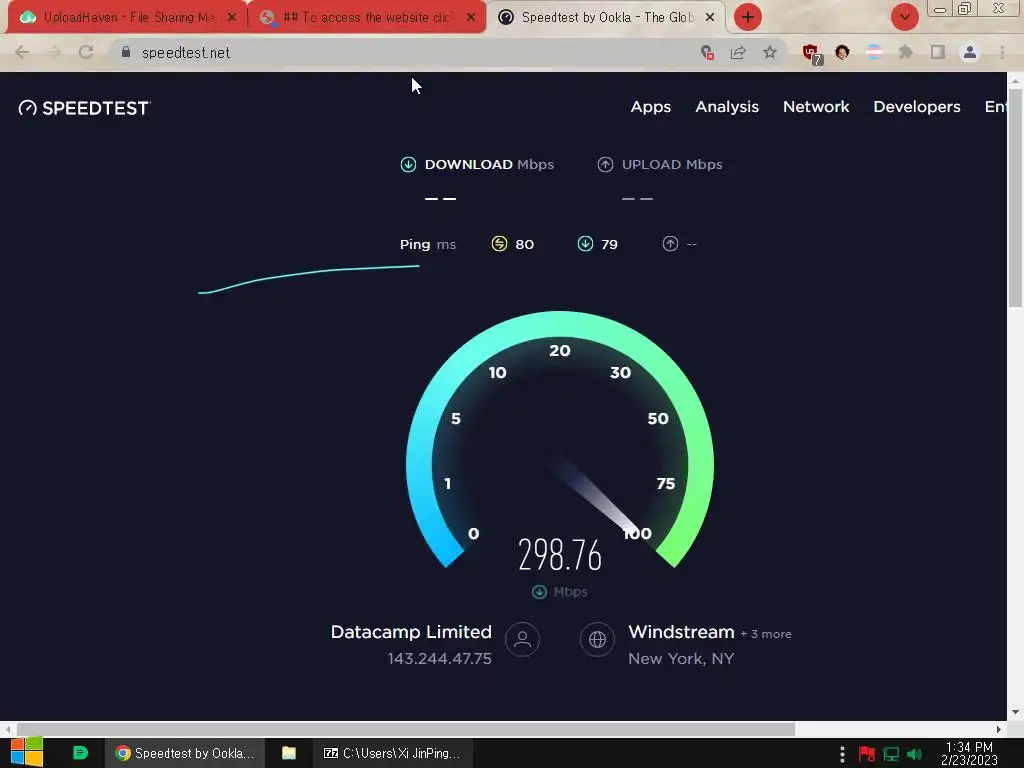Open the Network menu item
The image size is (1024, 768).
click(x=816, y=107)
